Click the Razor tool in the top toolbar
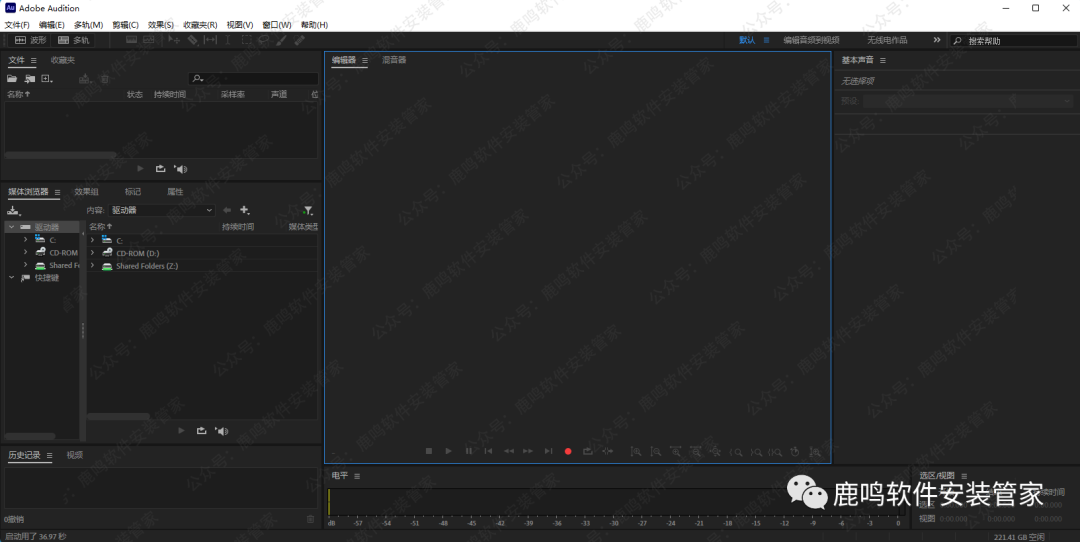1080x542 pixels. coord(193,40)
